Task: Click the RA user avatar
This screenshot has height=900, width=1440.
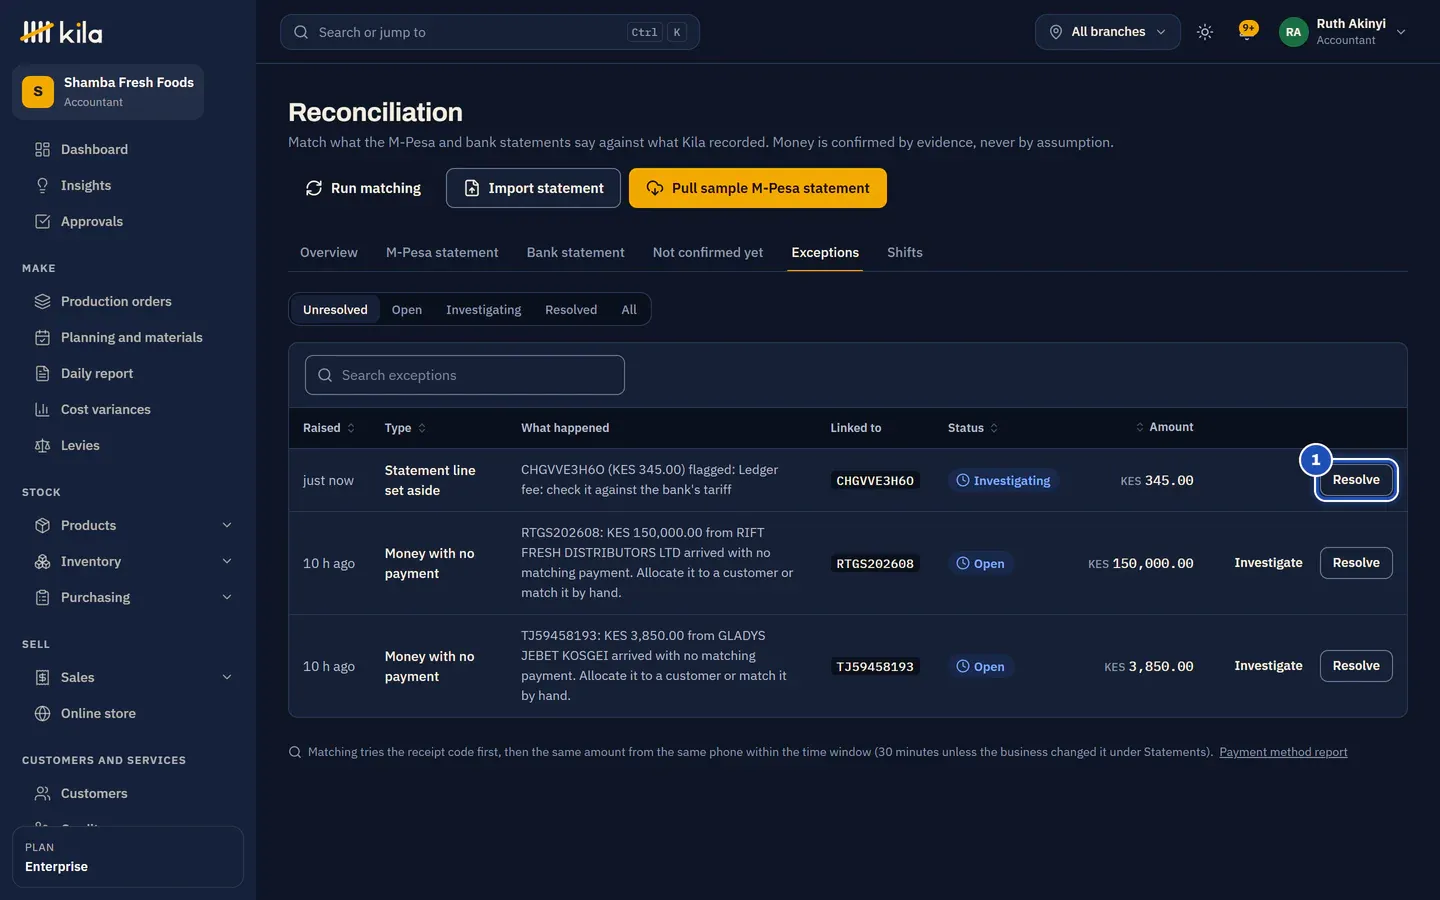Action: 1293,32
